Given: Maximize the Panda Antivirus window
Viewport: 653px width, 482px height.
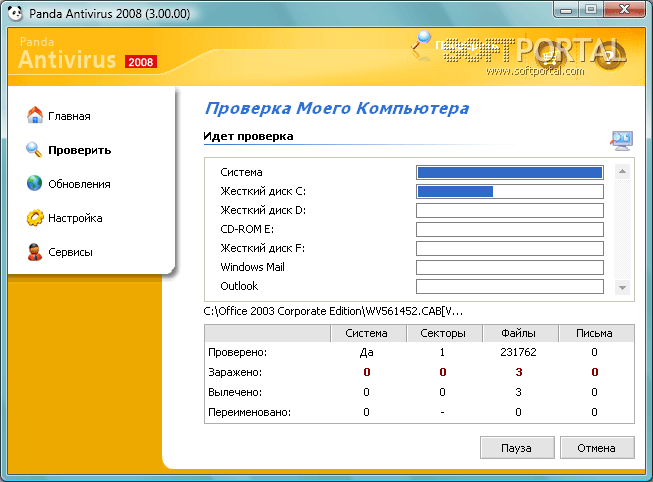Looking at the screenshot, I should tap(591, 10).
